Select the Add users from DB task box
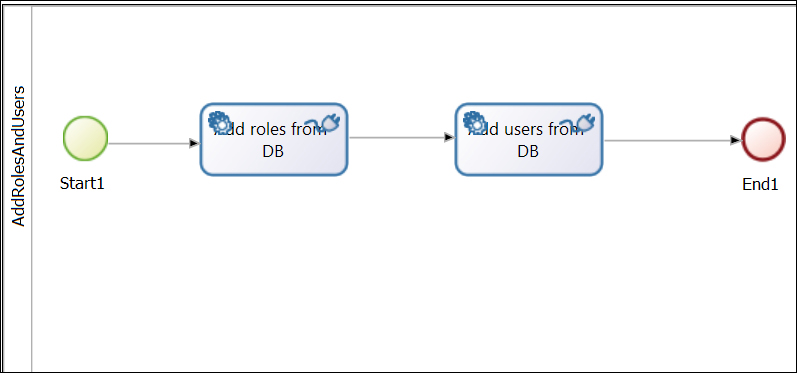Image resolution: width=797 pixels, height=373 pixels. [529, 140]
